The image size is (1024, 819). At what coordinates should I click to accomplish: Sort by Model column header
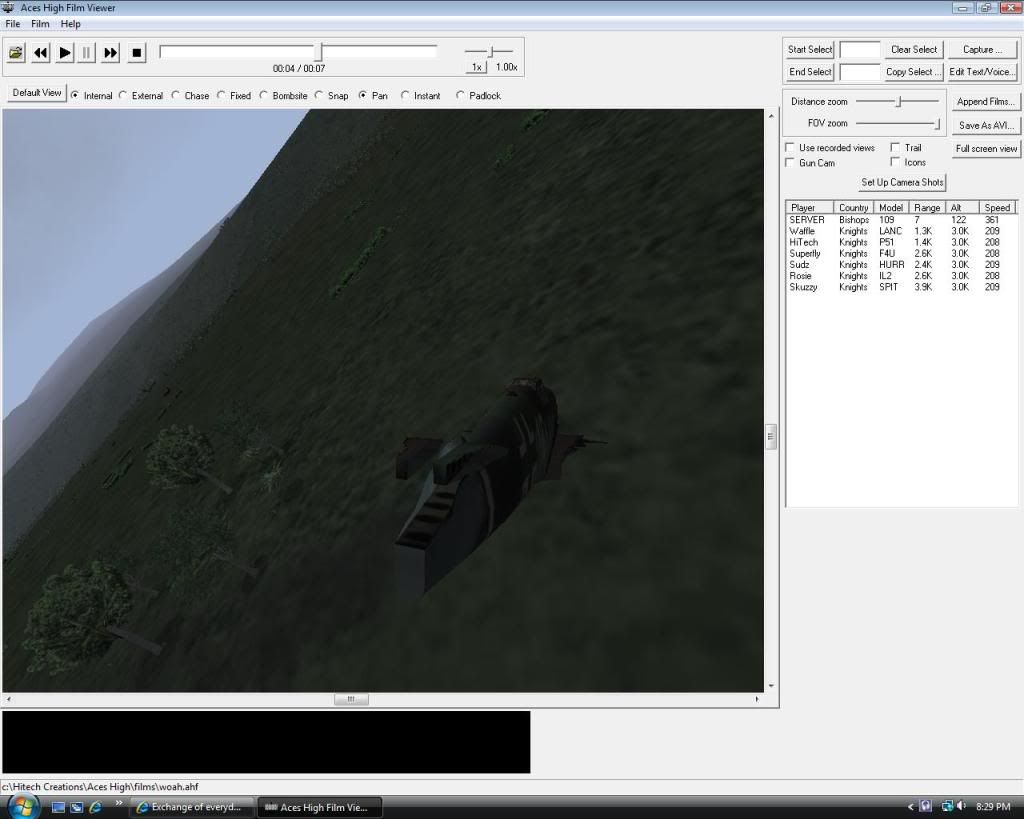pos(891,208)
